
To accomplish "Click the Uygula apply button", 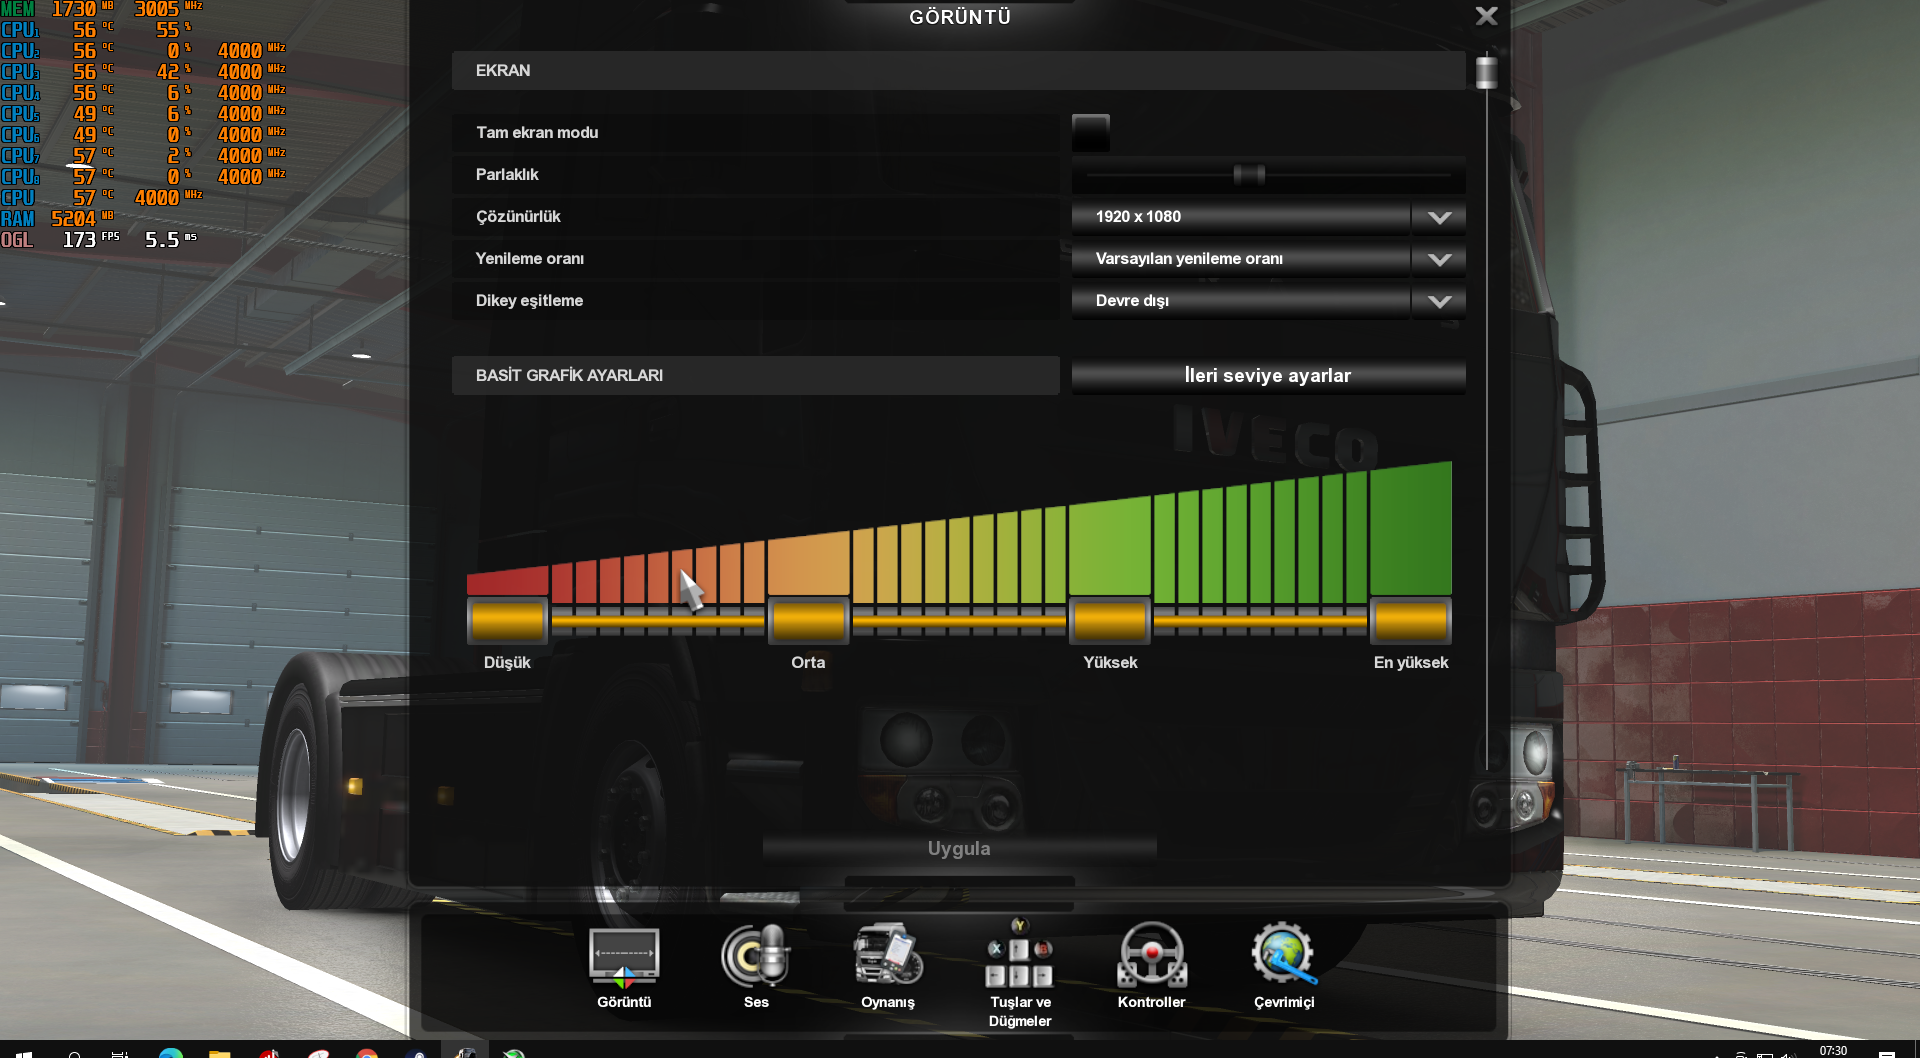I will click(x=959, y=849).
